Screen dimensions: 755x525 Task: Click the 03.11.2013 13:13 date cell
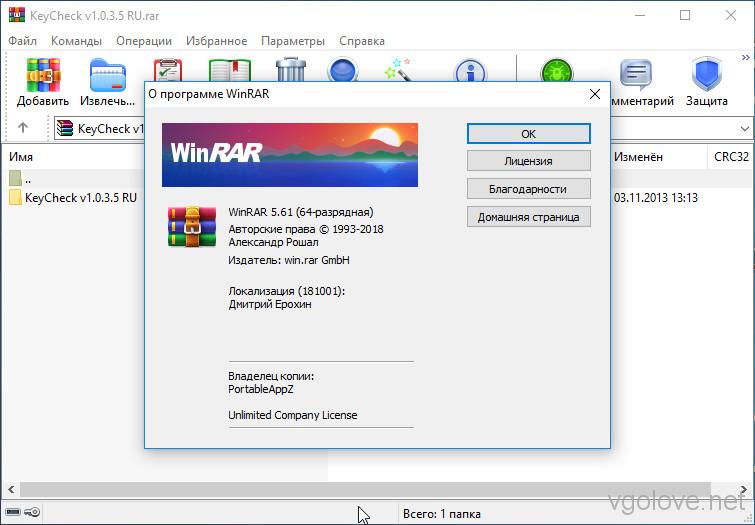(x=656, y=197)
